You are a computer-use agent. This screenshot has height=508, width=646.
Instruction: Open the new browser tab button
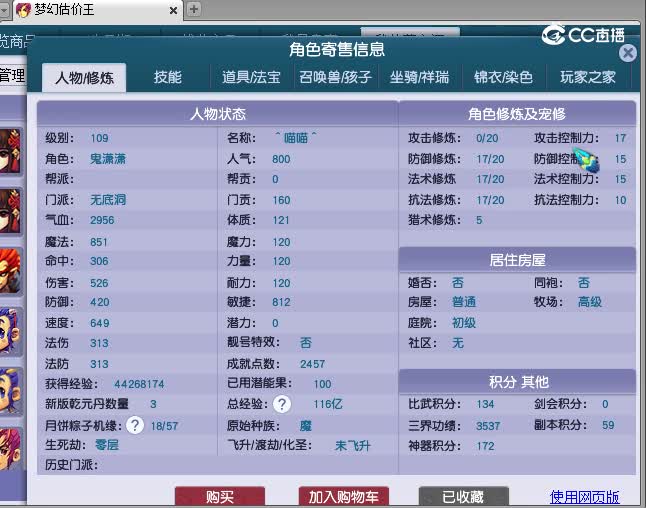tap(194, 9)
